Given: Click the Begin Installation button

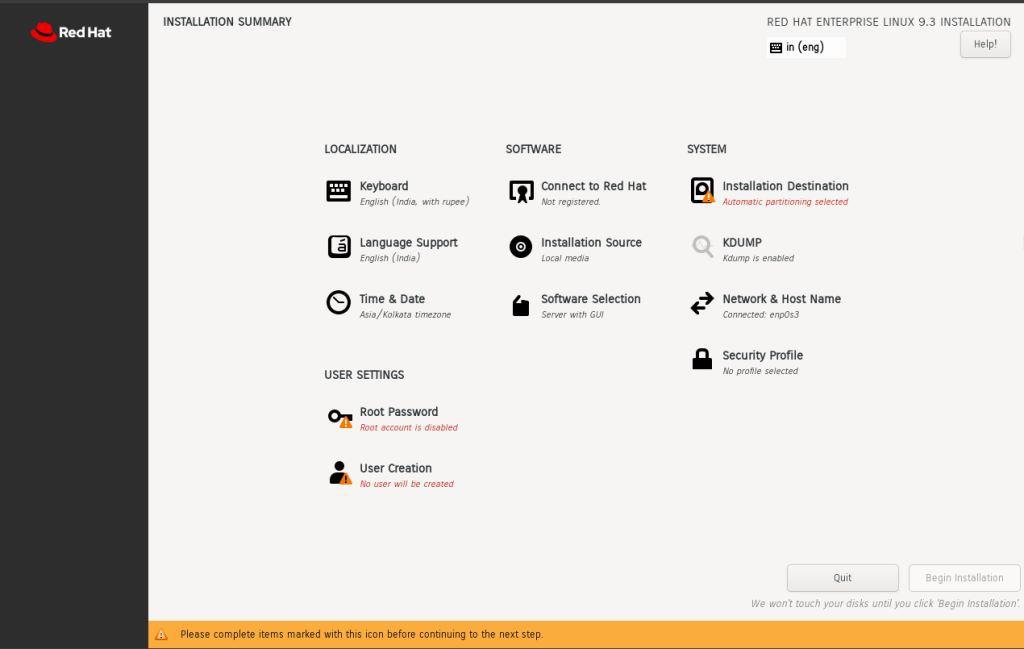Looking at the screenshot, I should point(964,578).
